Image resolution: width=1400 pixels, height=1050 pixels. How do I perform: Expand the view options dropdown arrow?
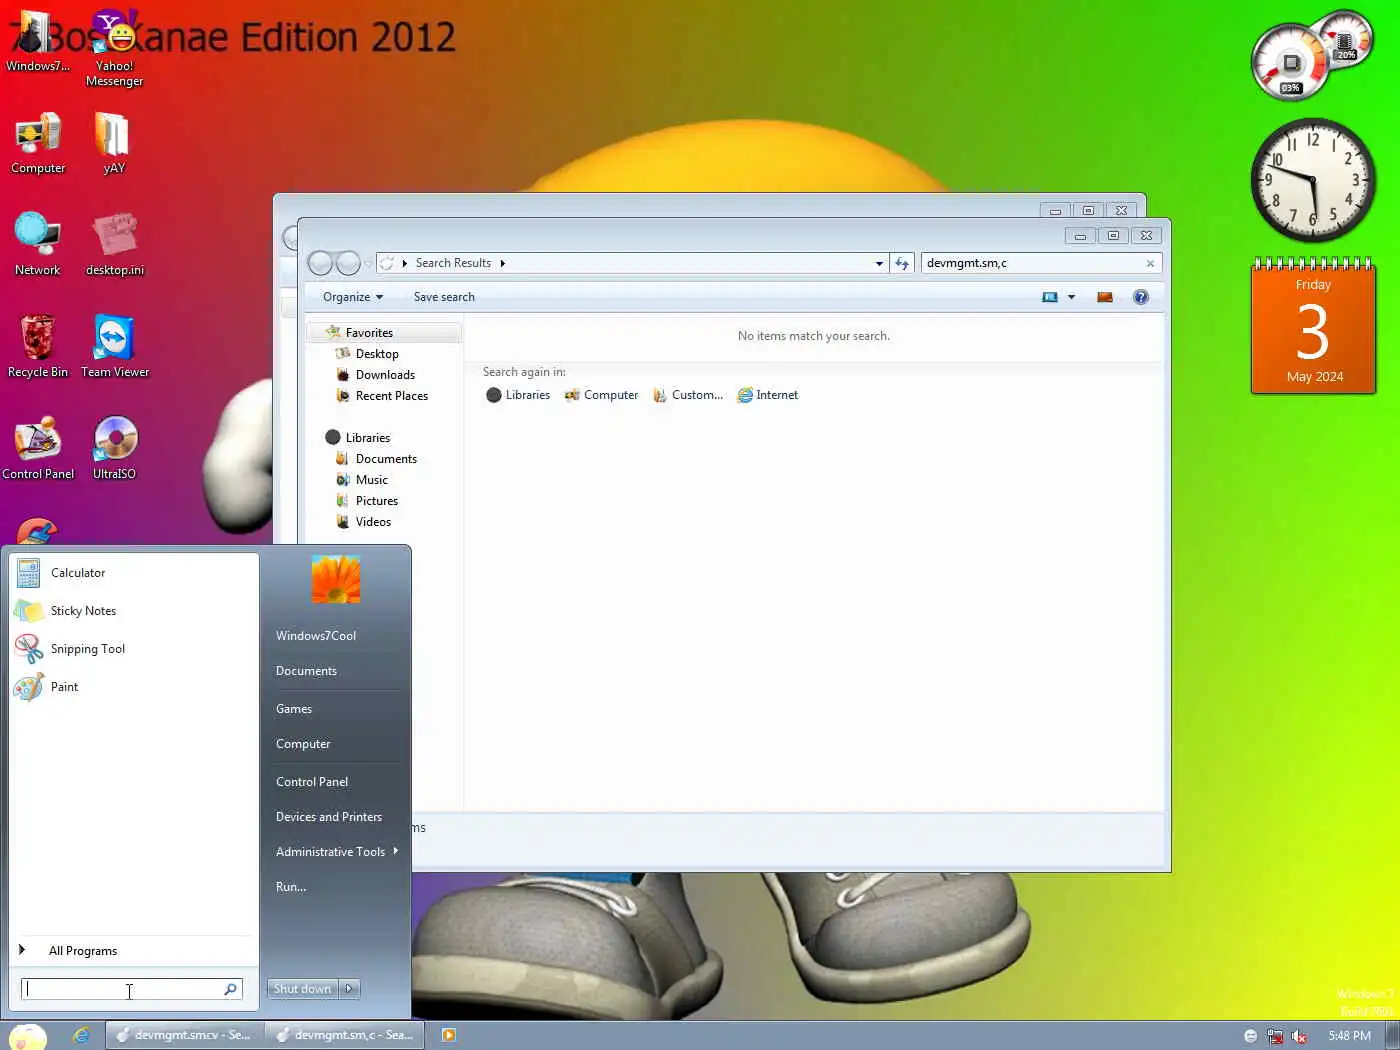pyautogui.click(x=1071, y=297)
